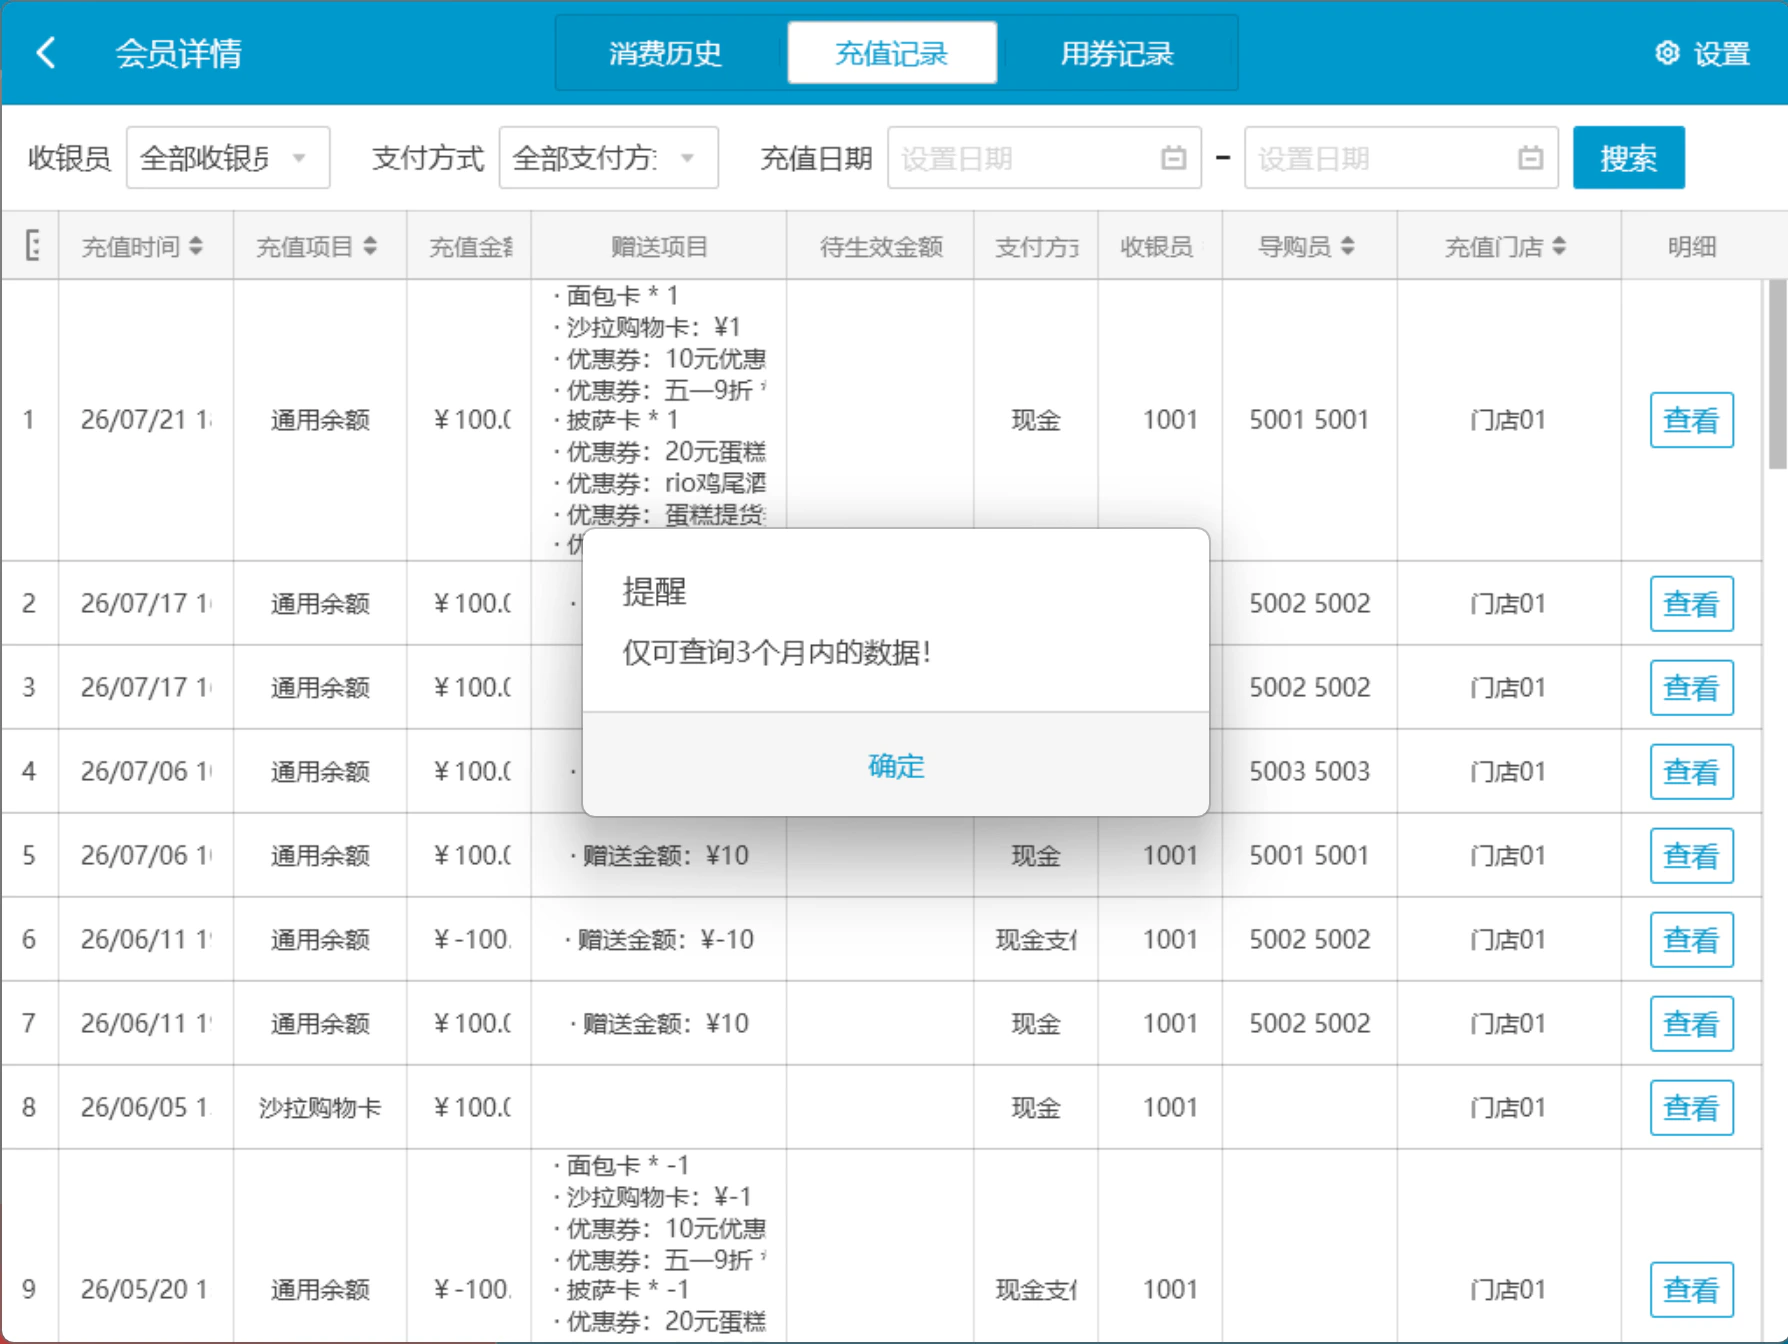This screenshot has height=1344, width=1788.
Task: Click 查看 for row 1 record
Action: (x=1691, y=420)
